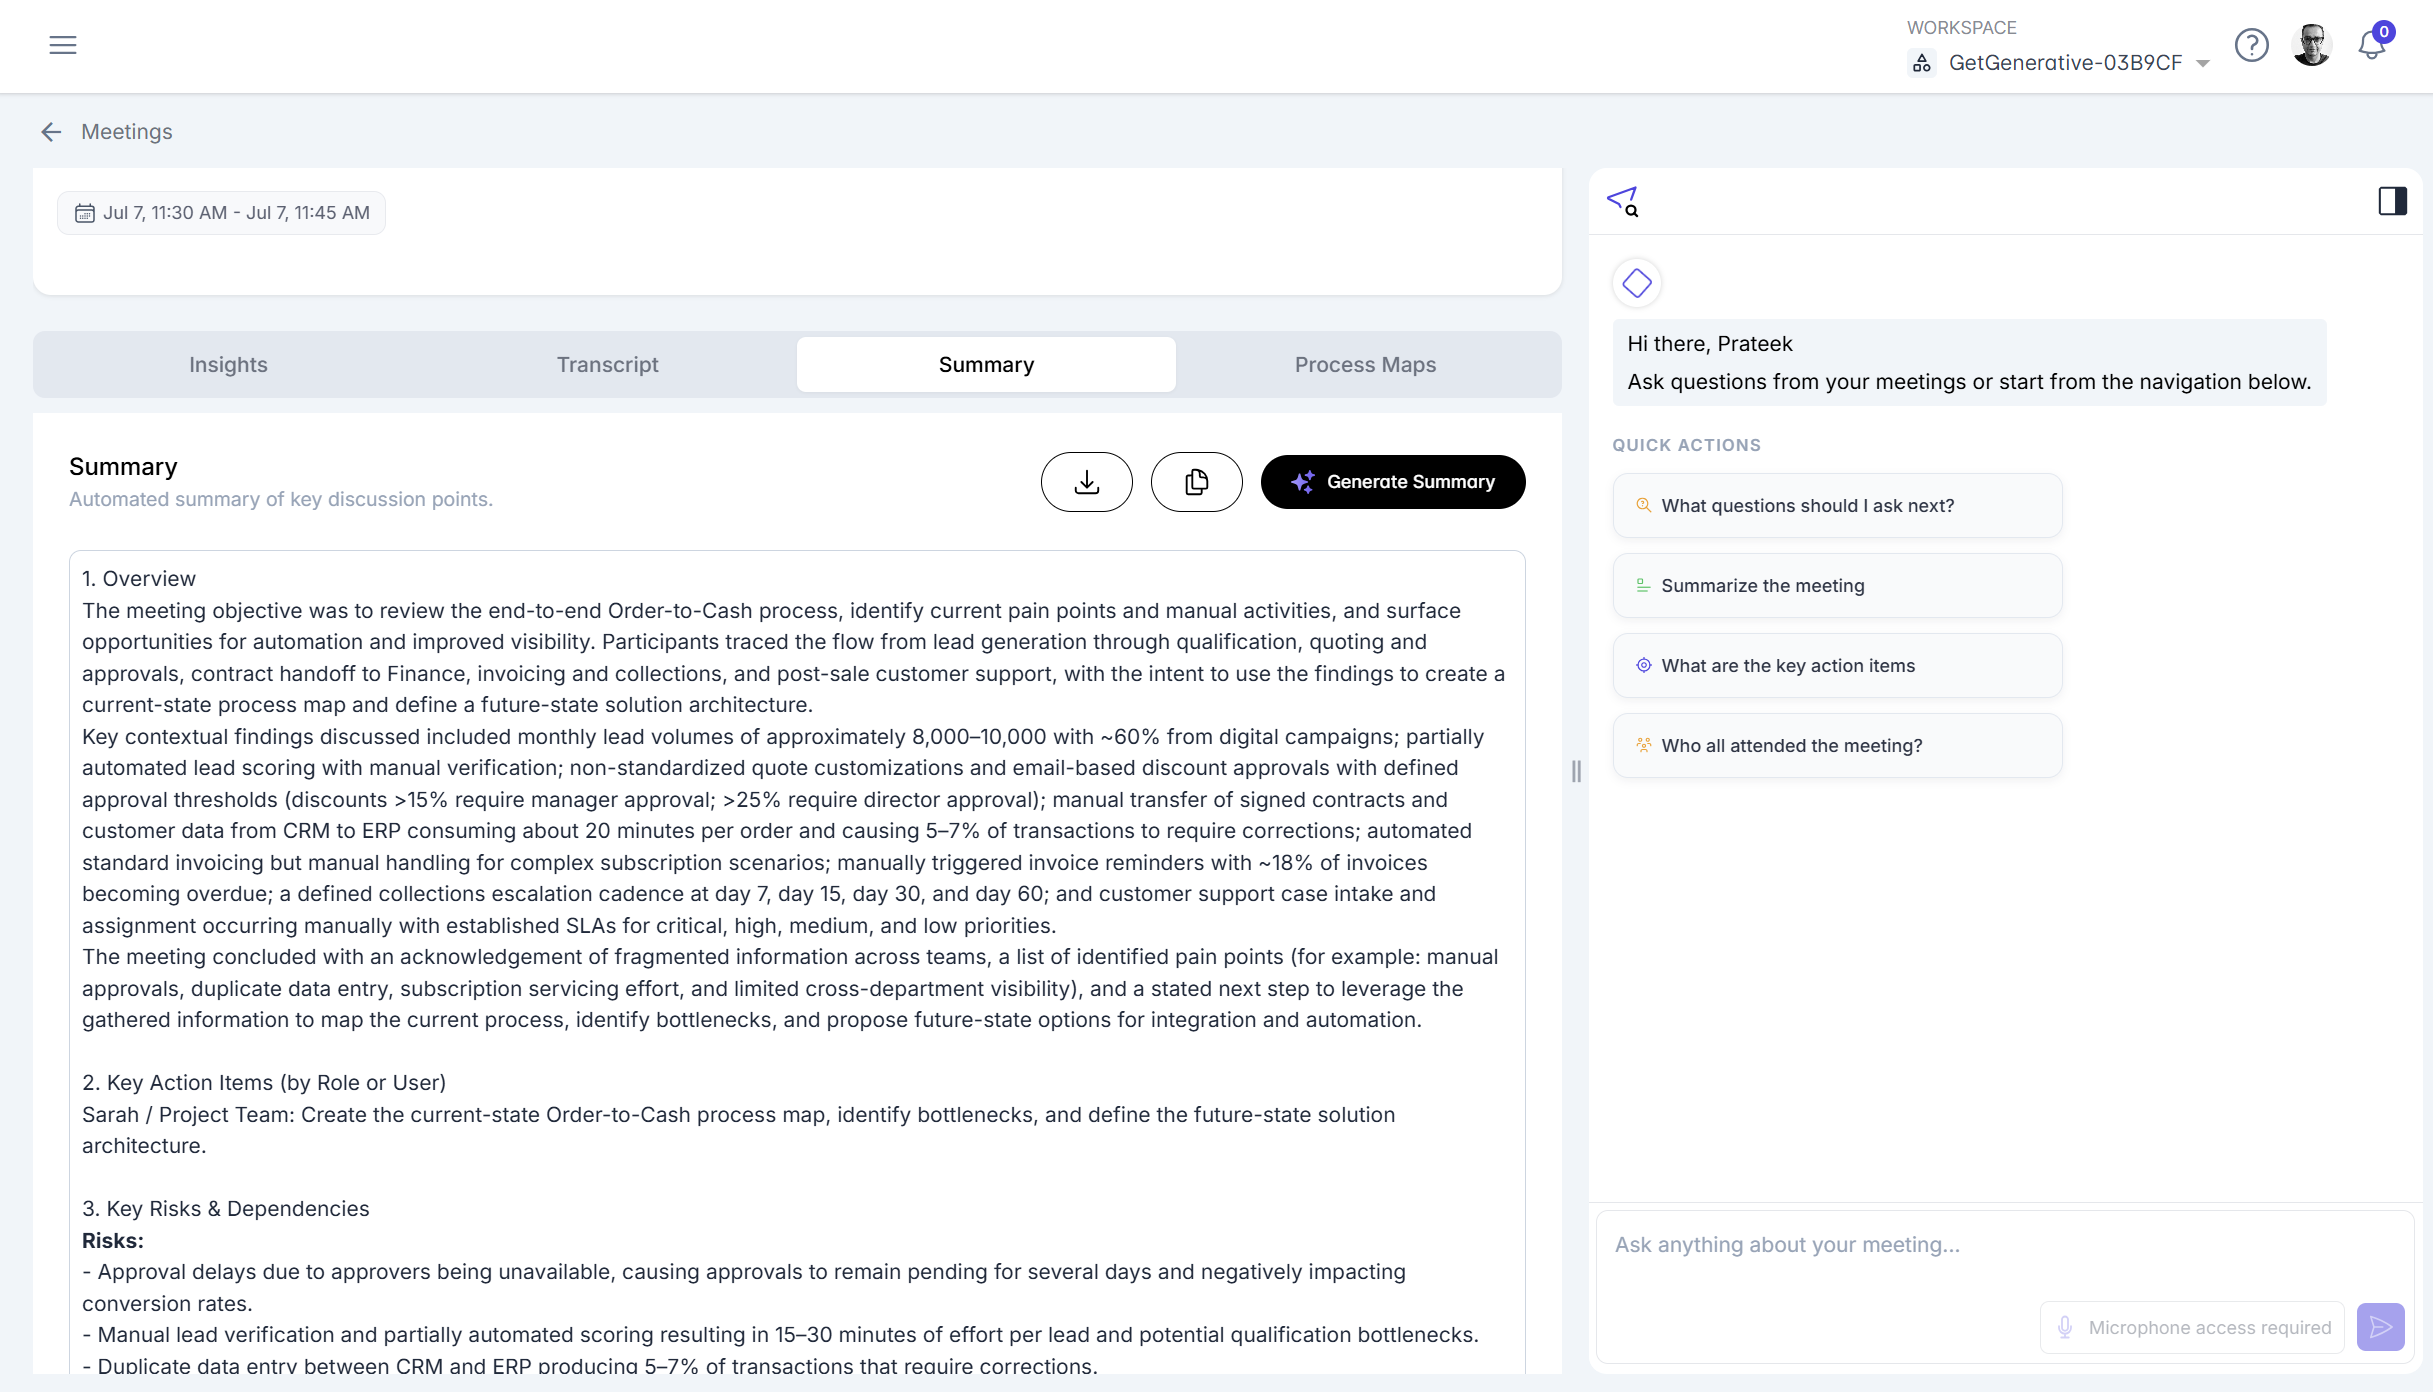Click the send message arrow button
Screen dimensions: 2433x1392
tap(2380, 1327)
